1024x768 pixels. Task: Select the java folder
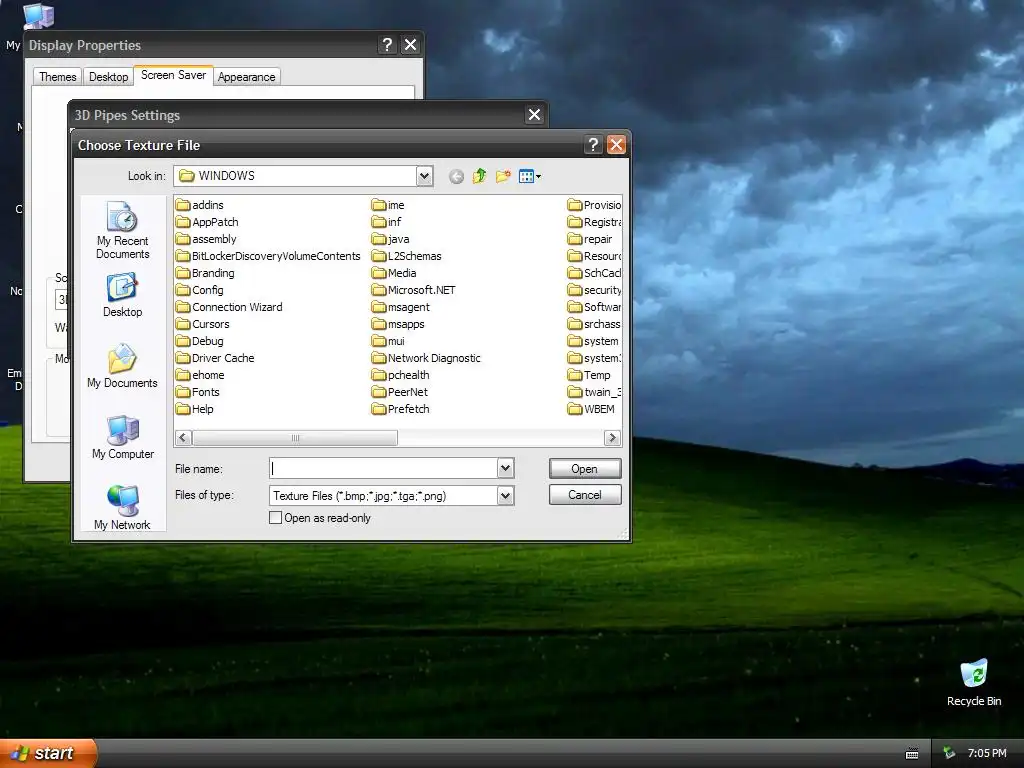[391, 239]
